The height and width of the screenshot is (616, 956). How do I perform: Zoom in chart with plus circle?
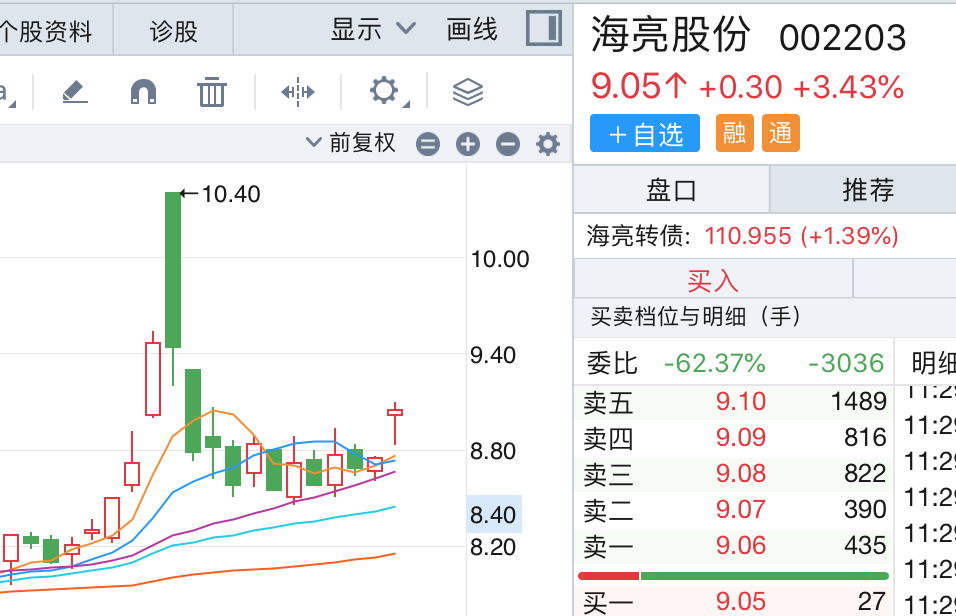coord(468,145)
